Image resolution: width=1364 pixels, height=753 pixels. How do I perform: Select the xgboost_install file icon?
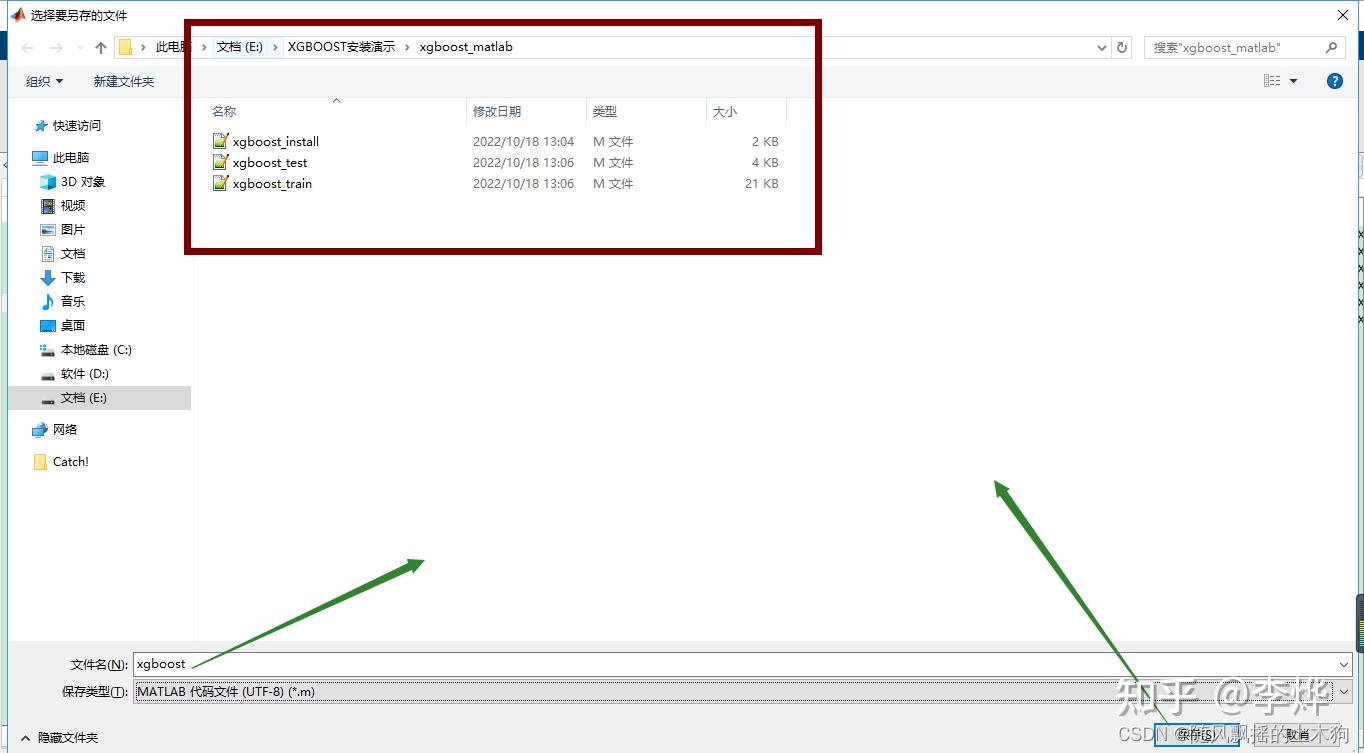220,141
